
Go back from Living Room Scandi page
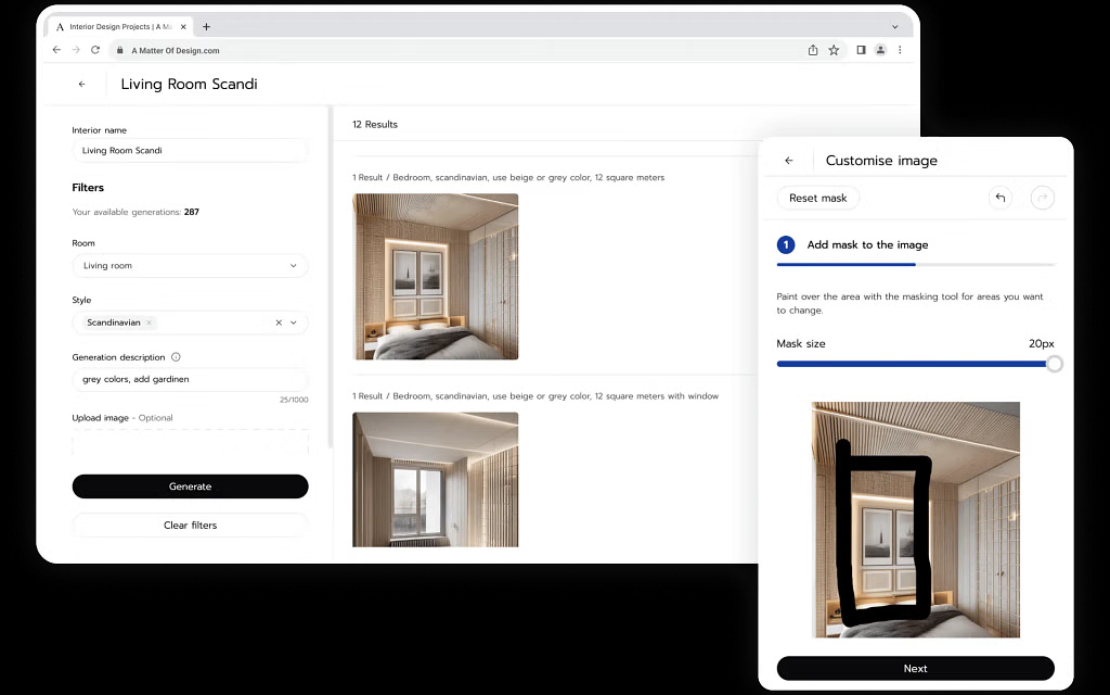click(82, 84)
